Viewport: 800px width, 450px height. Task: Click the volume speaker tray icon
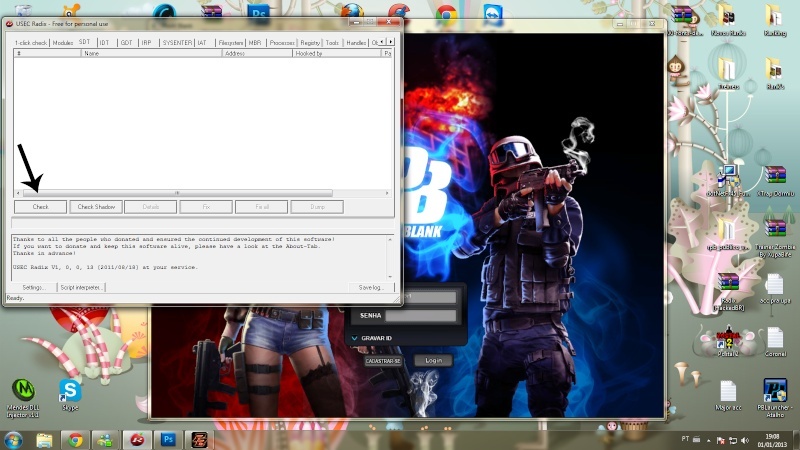[x=745, y=440]
